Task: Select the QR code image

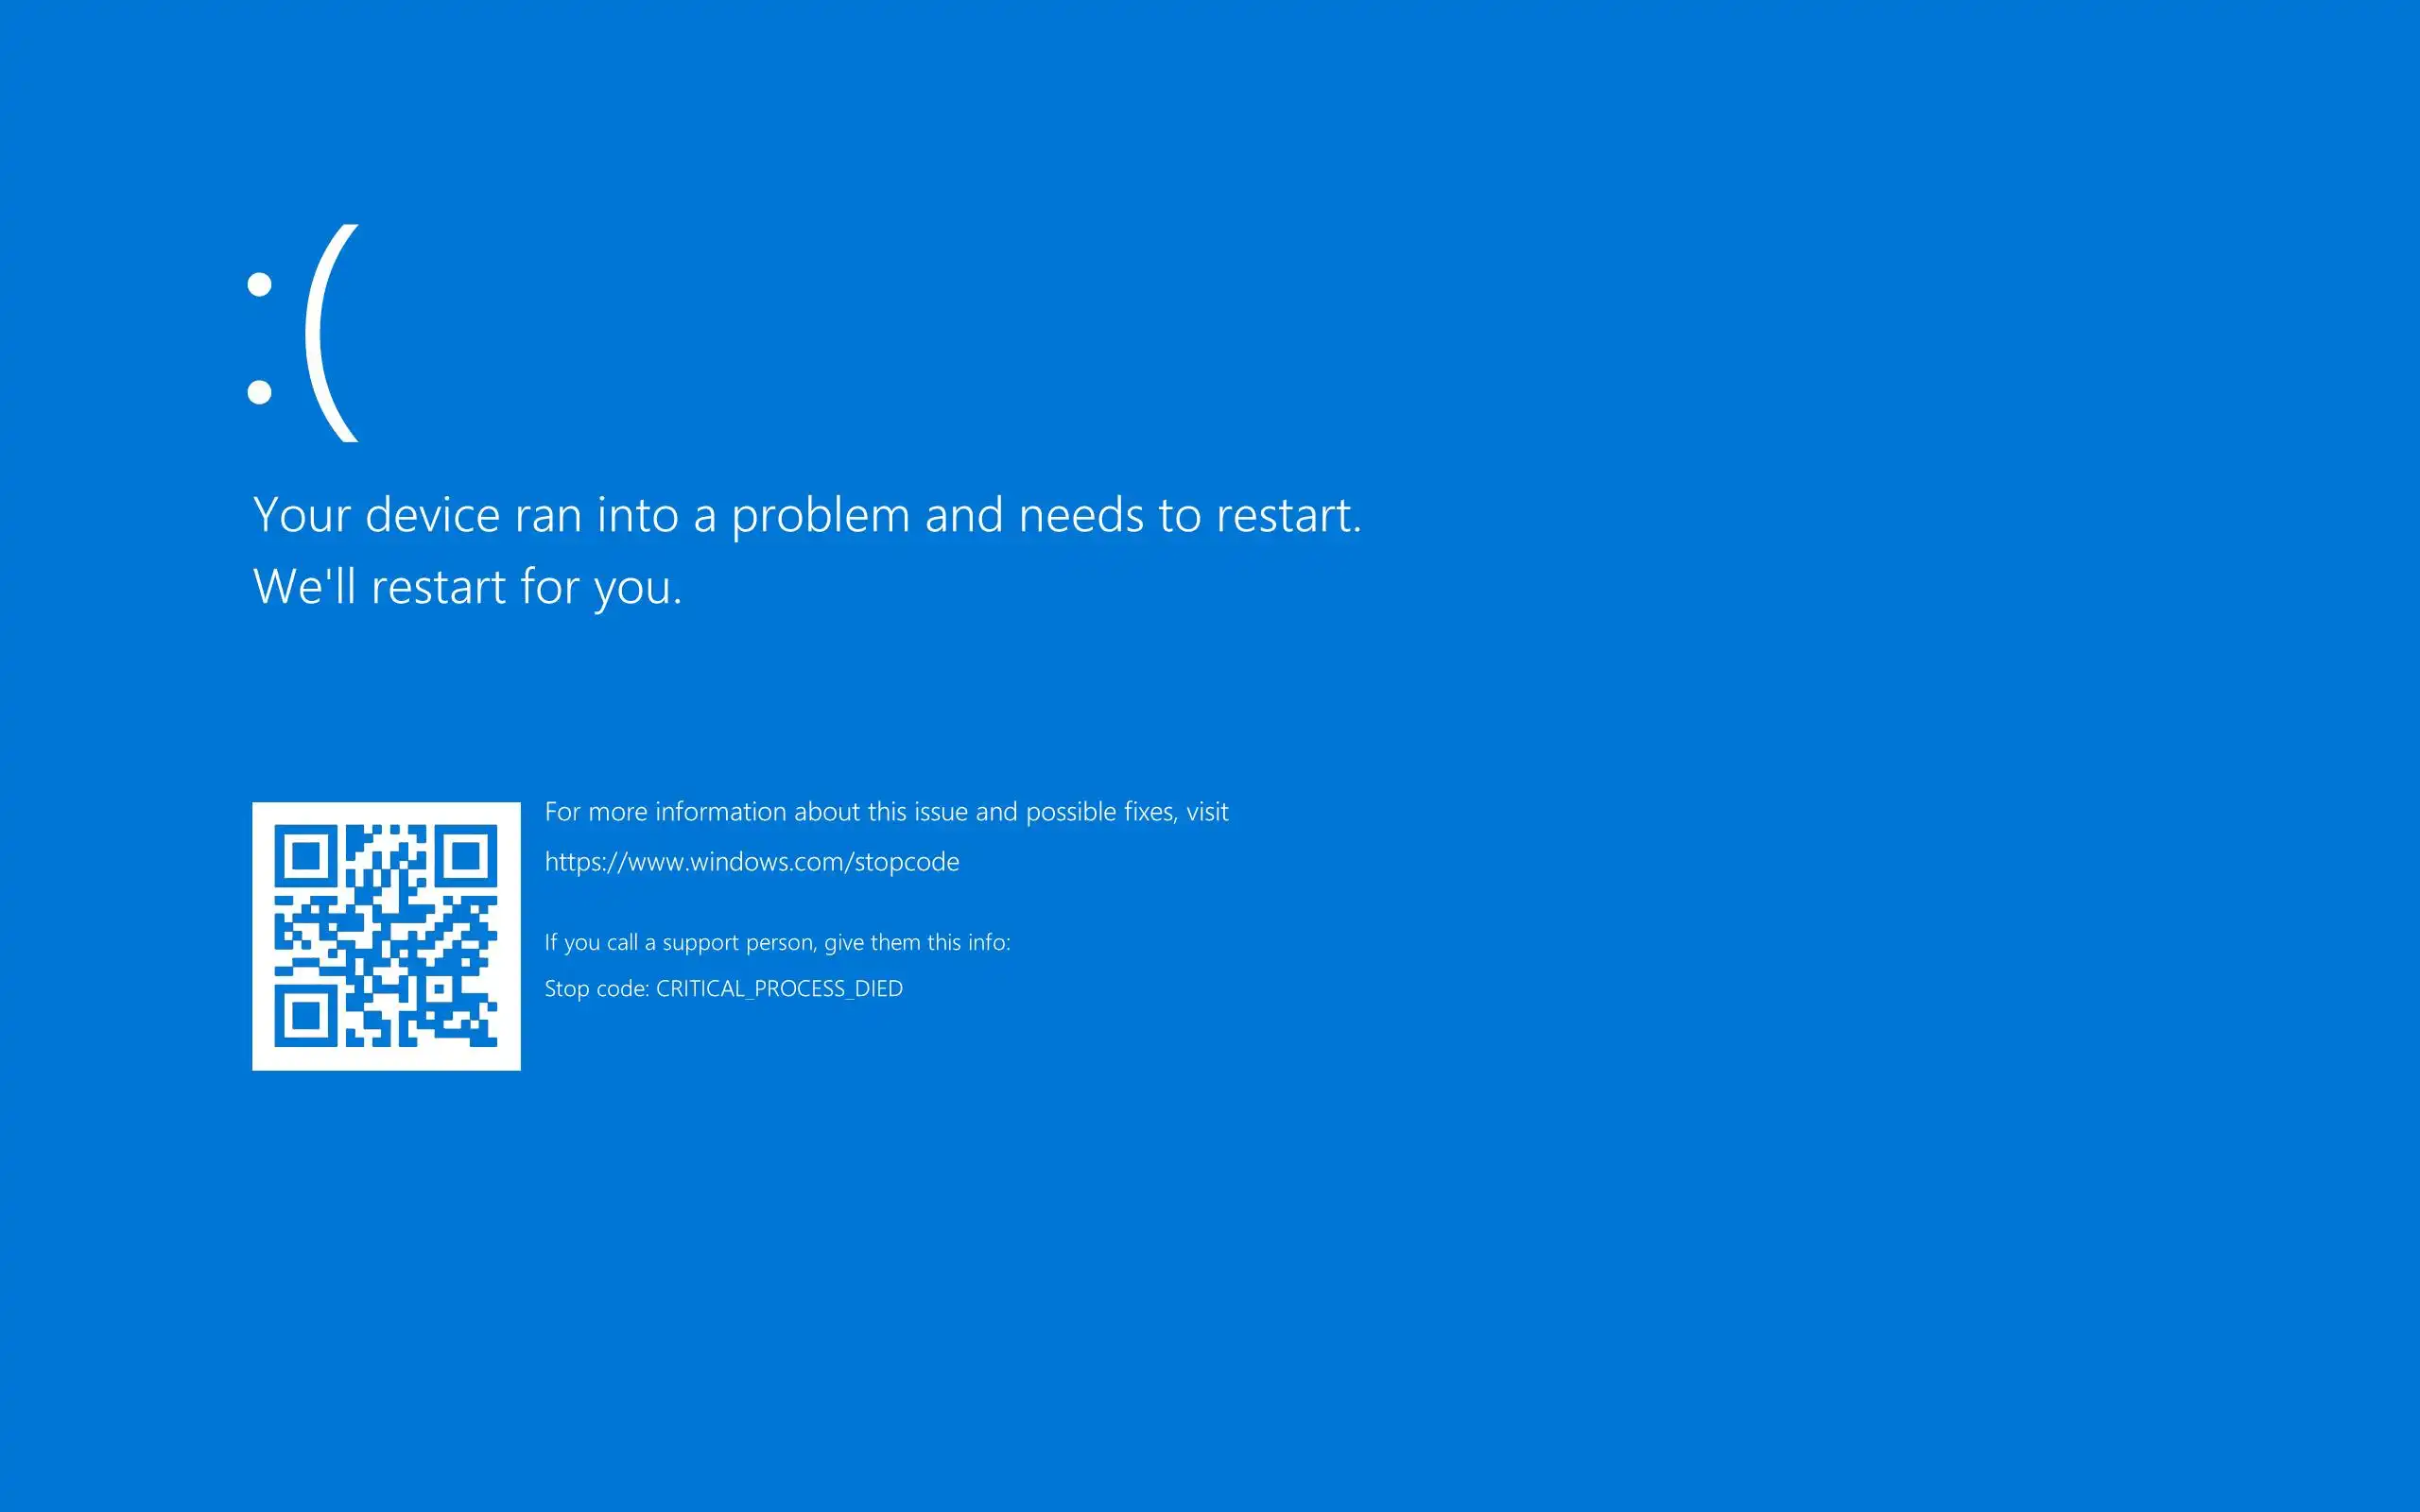Action: (x=386, y=936)
